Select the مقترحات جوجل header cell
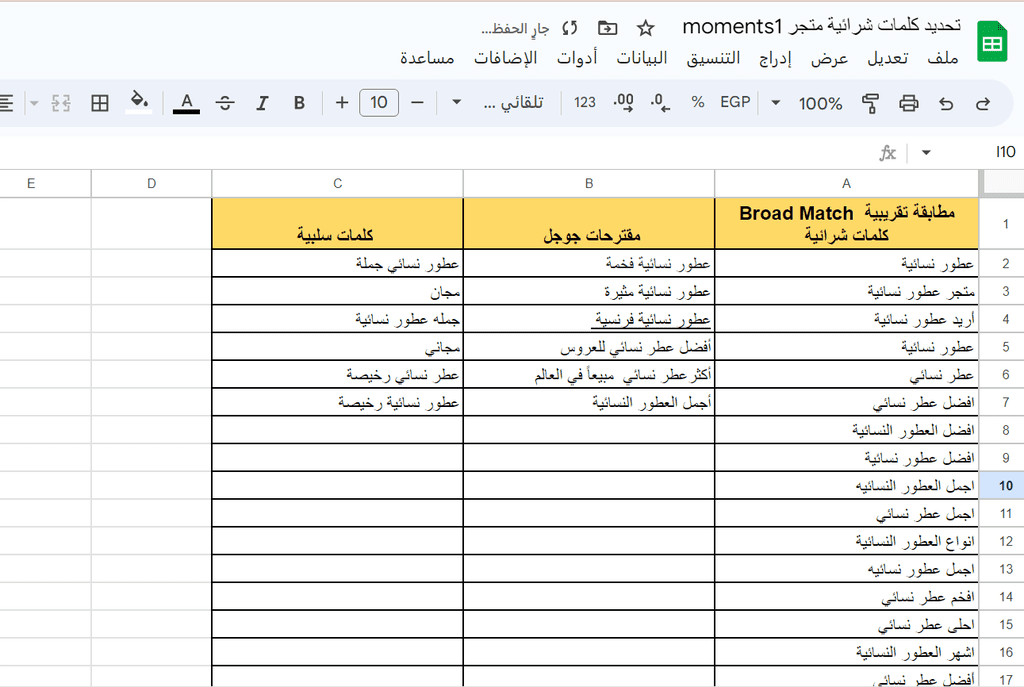 coord(589,223)
